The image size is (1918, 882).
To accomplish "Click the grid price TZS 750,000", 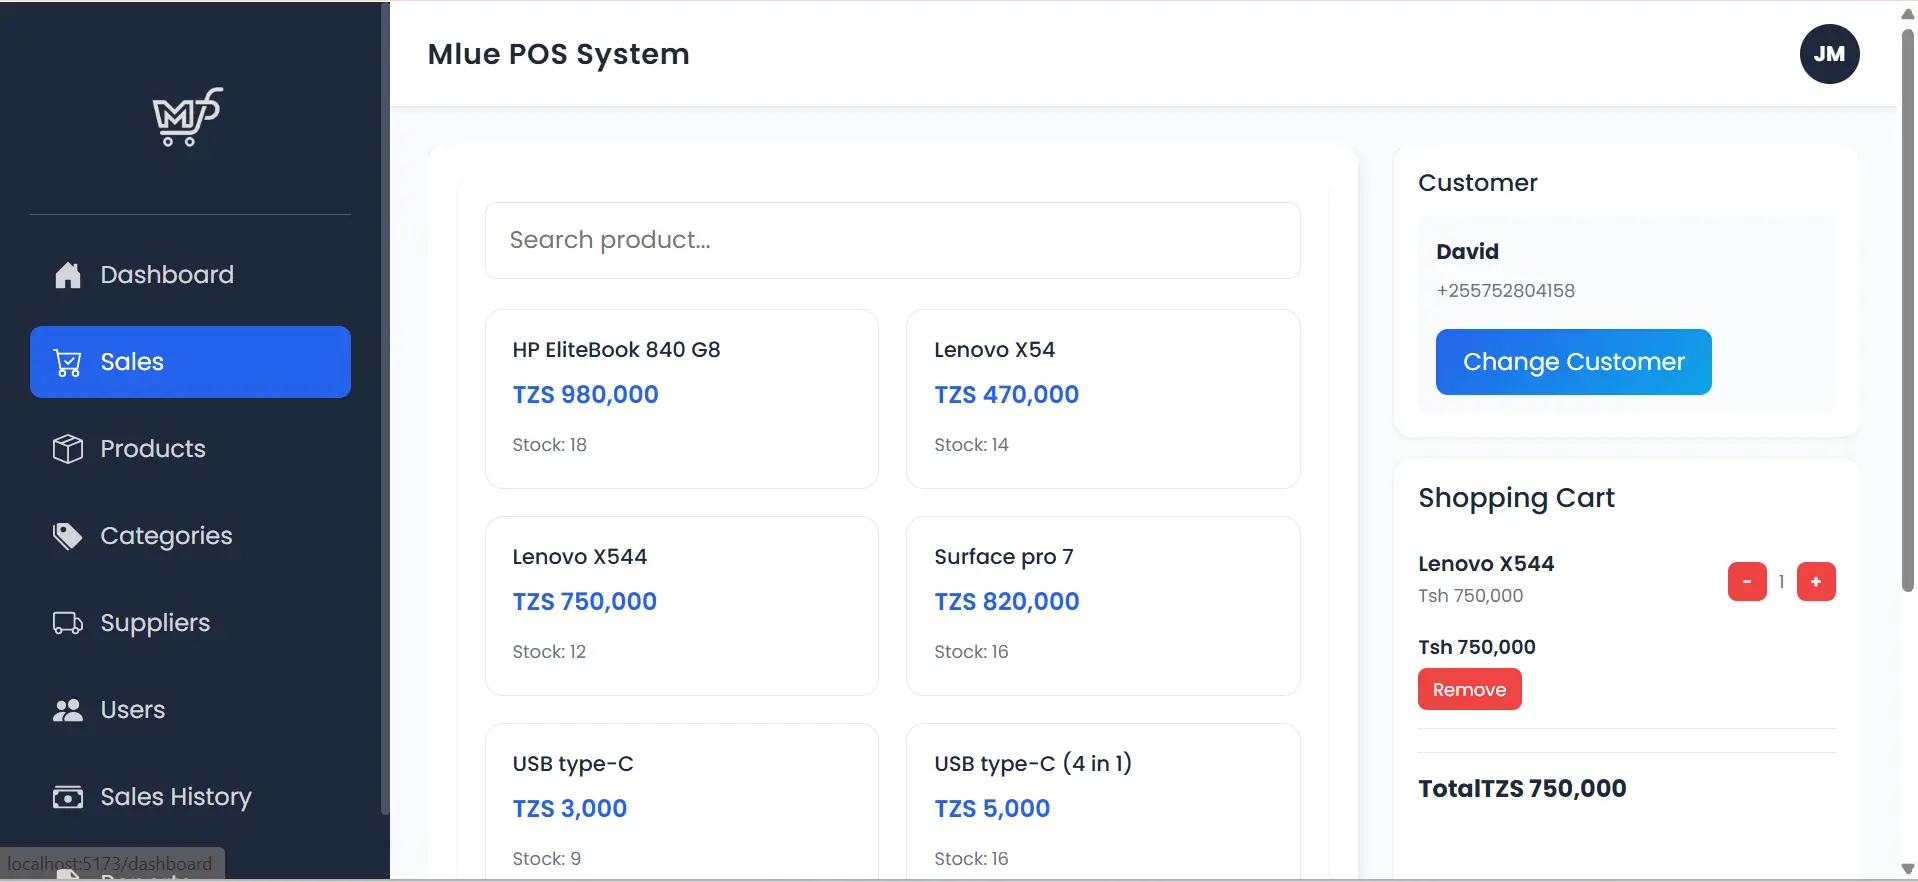I will 584,602.
